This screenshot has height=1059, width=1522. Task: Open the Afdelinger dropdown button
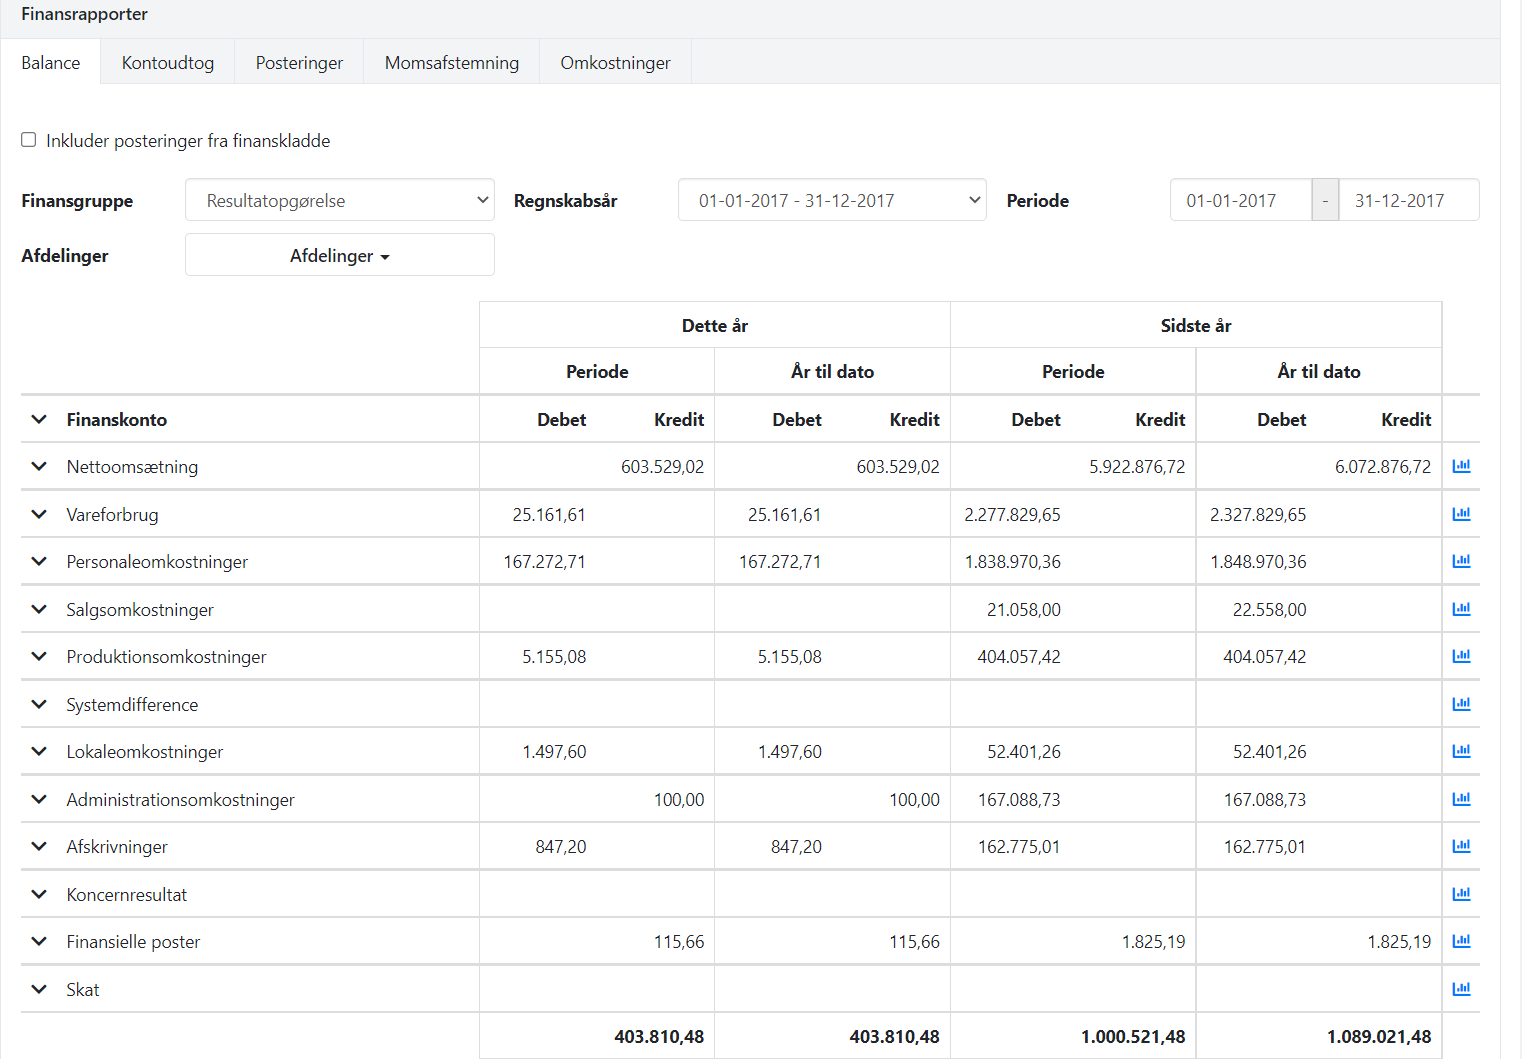[339, 255]
